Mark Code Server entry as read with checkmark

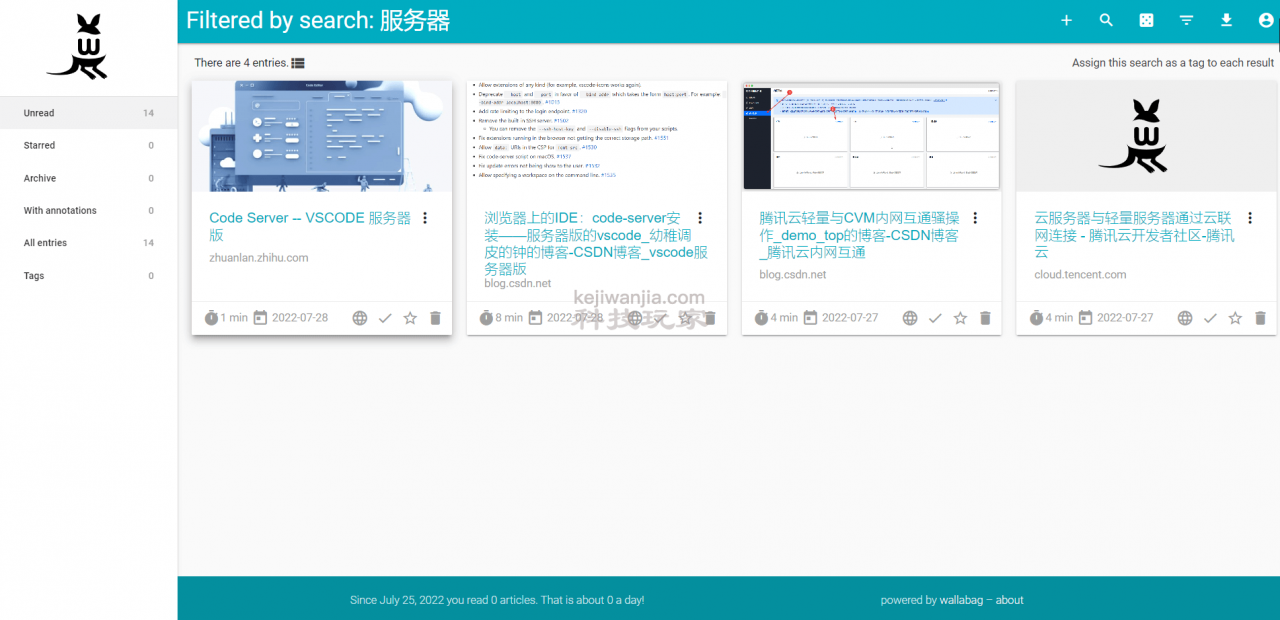point(385,318)
